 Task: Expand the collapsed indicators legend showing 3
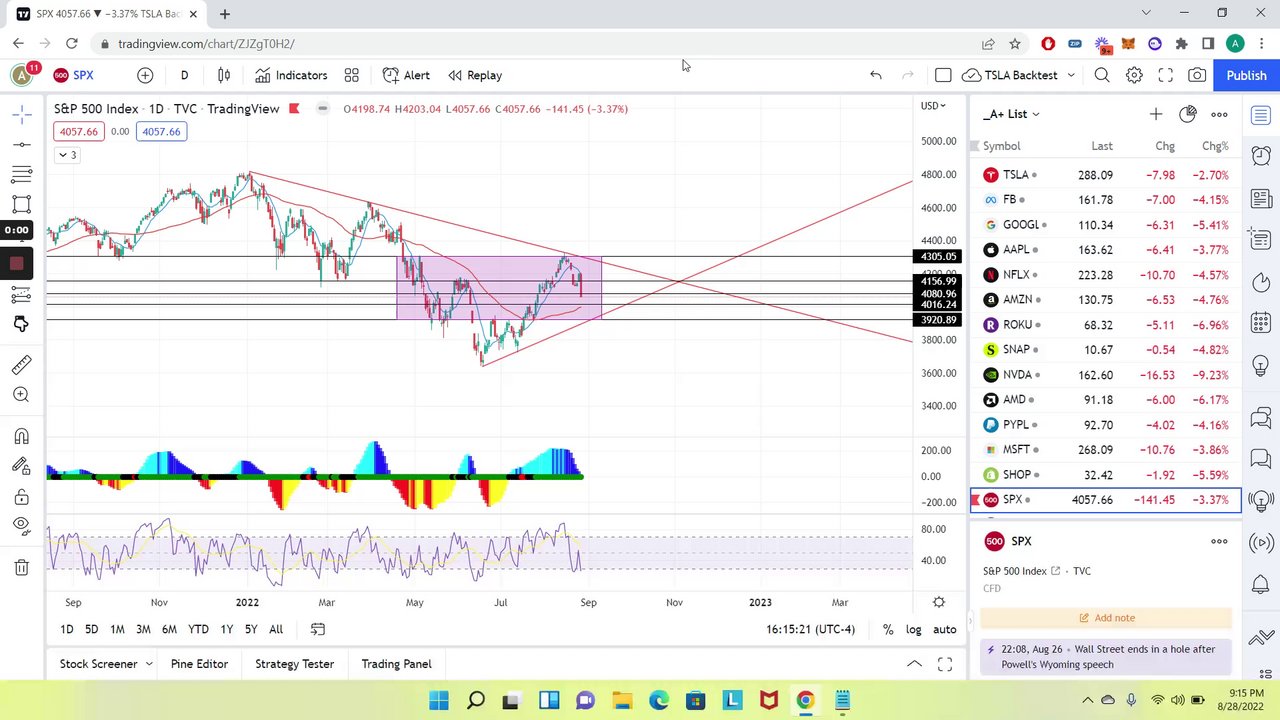(67, 155)
